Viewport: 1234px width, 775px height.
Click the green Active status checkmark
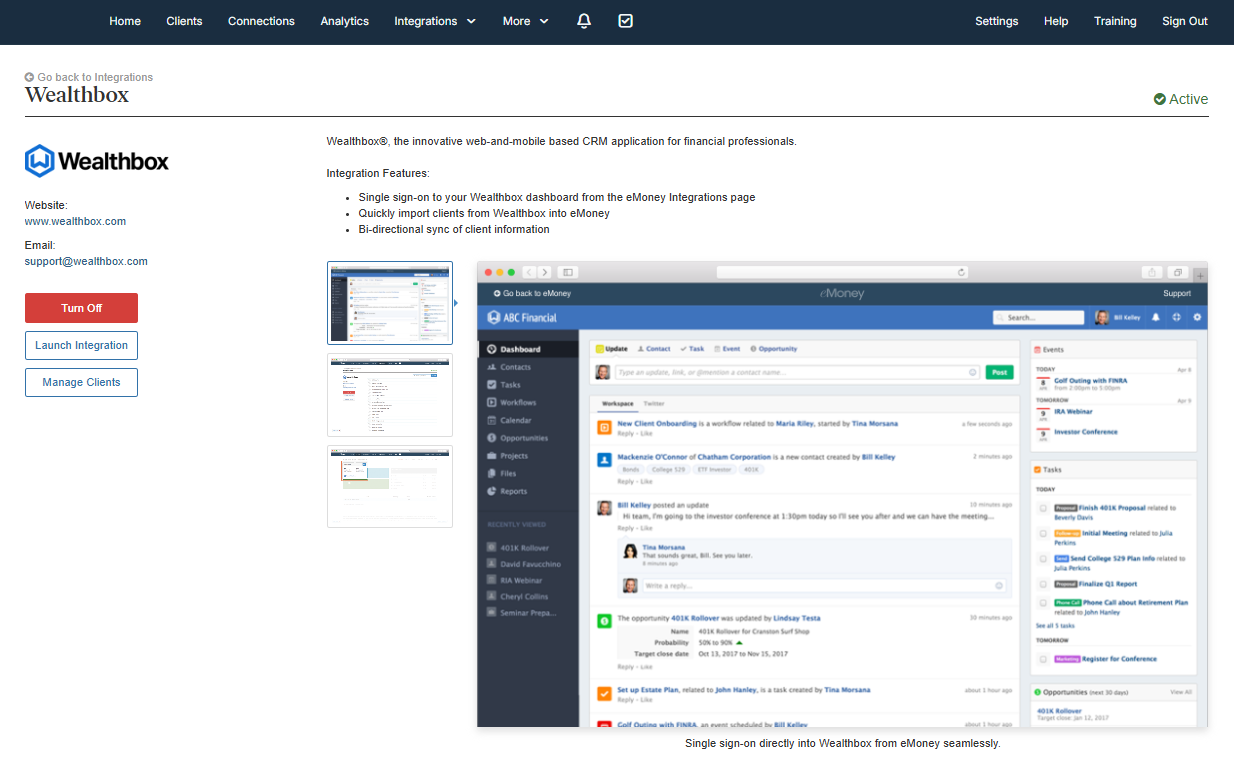1160,99
